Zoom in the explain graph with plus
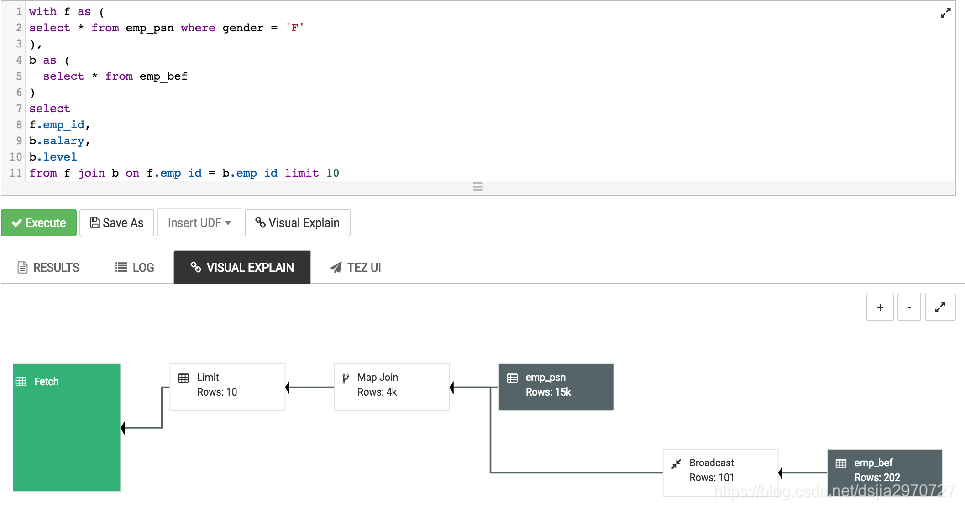965x510 pixels. [x=880, y=307]
